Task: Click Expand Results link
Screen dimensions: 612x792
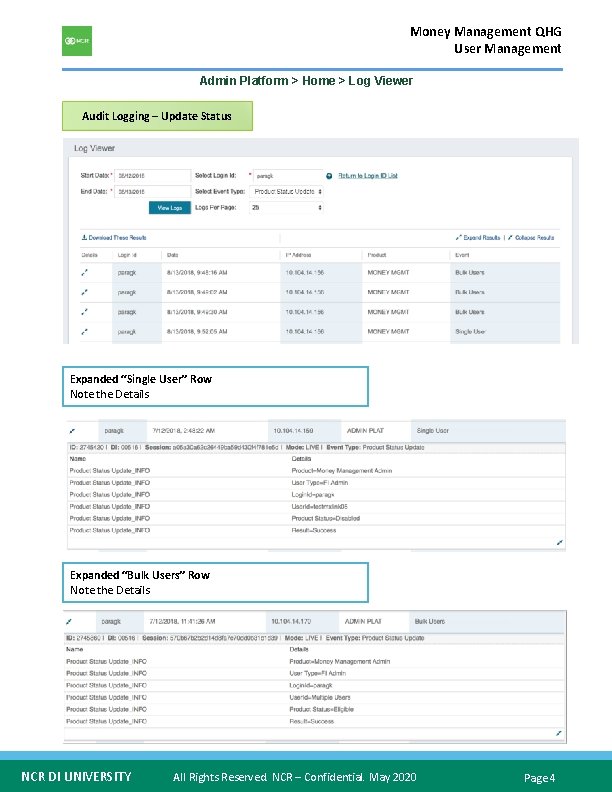Action: 478,237
